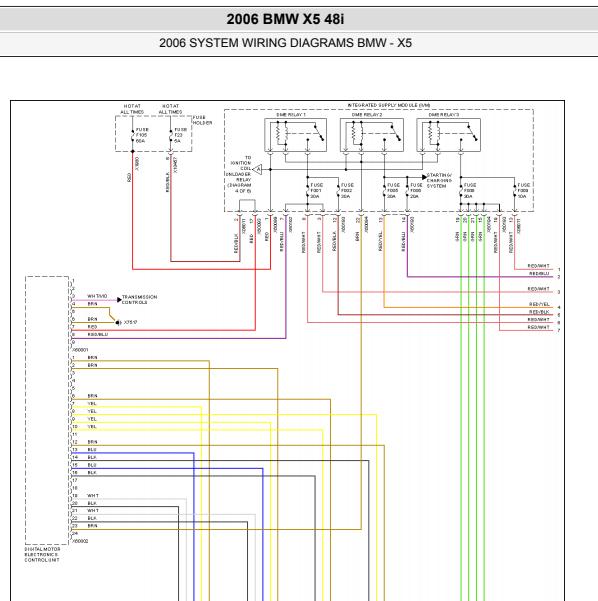Click the 'TO IGNITION COIL UNLOADER RELAY' note
The height and width of the screenshot is (601, 598).
(x=238, y=174)
